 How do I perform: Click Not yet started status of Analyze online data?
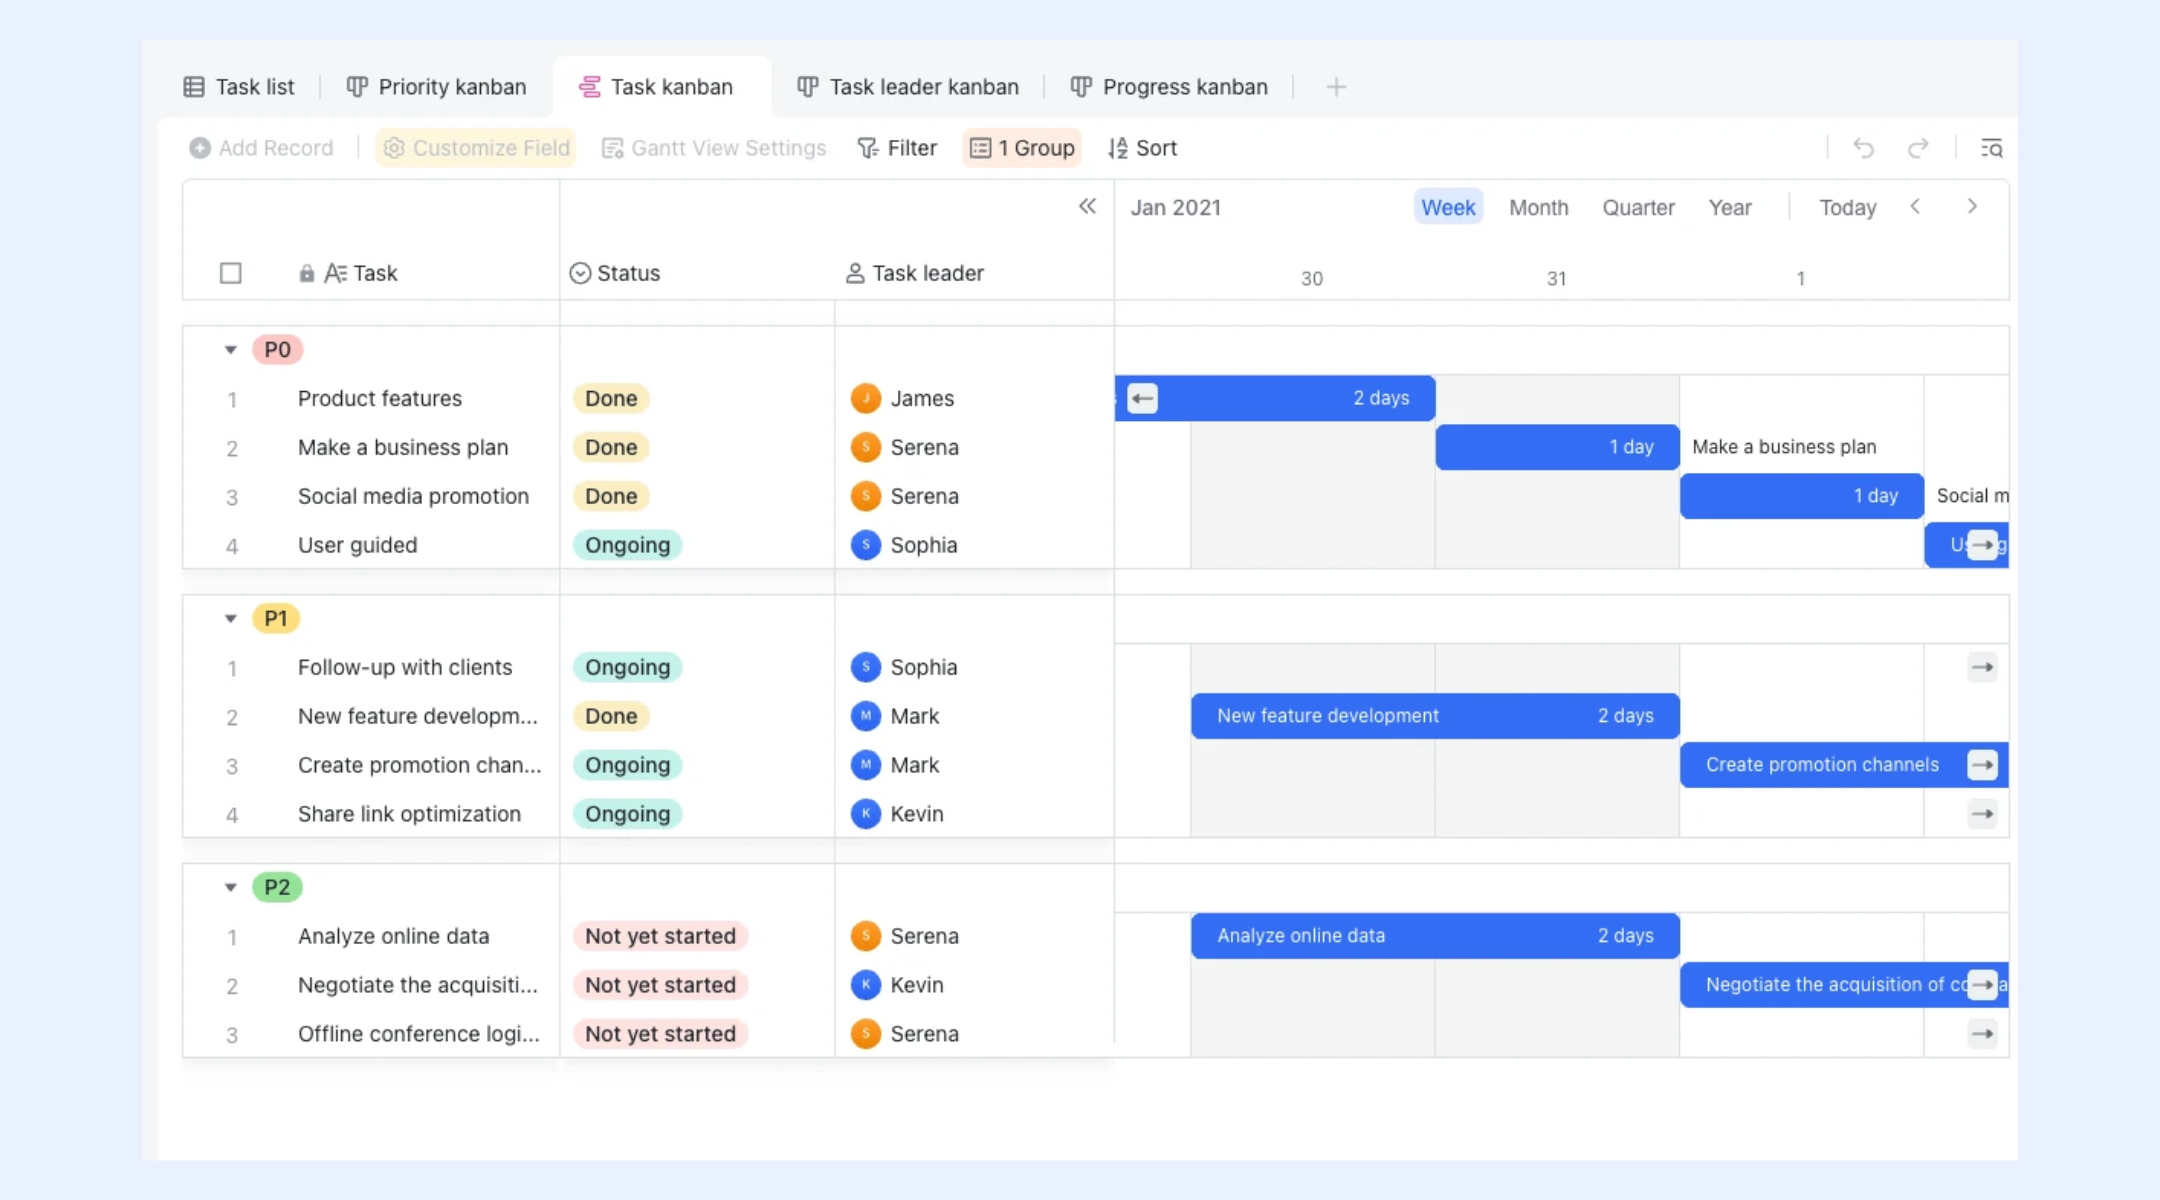click(661, 936)
